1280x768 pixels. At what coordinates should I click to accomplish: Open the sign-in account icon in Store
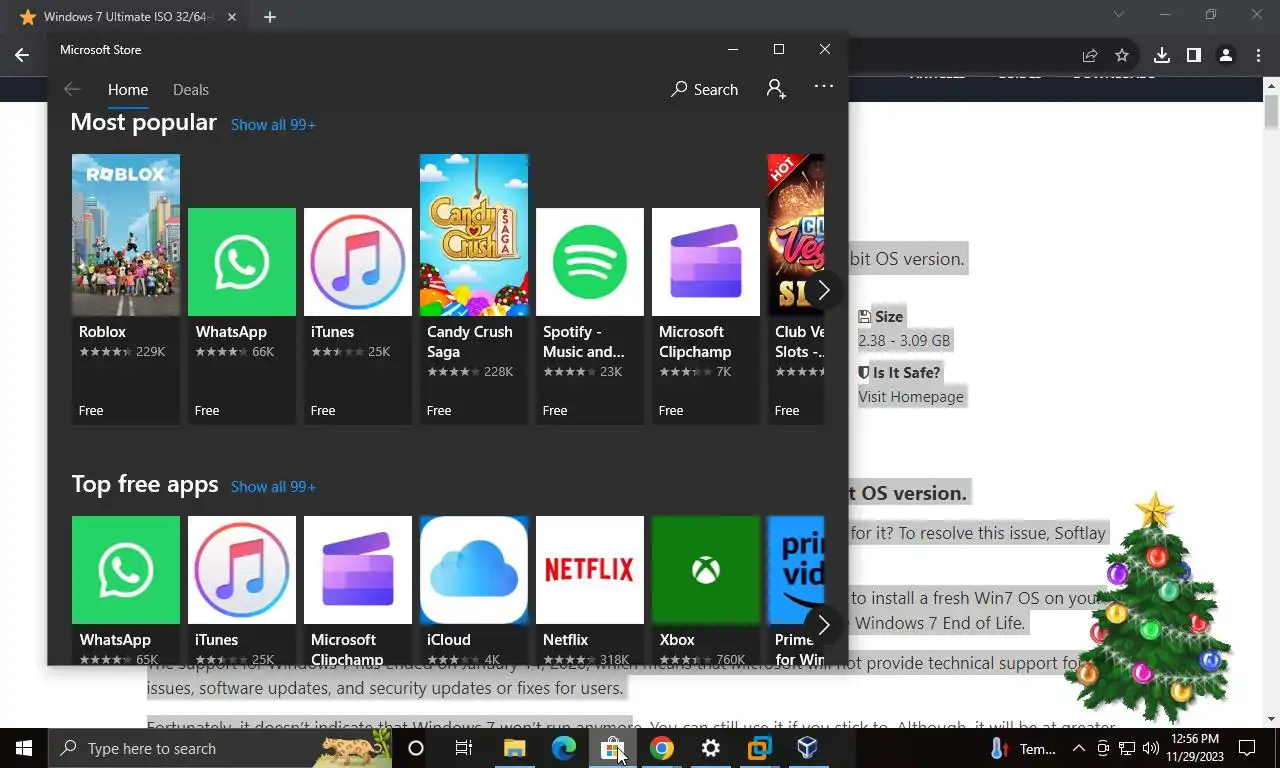776,89
